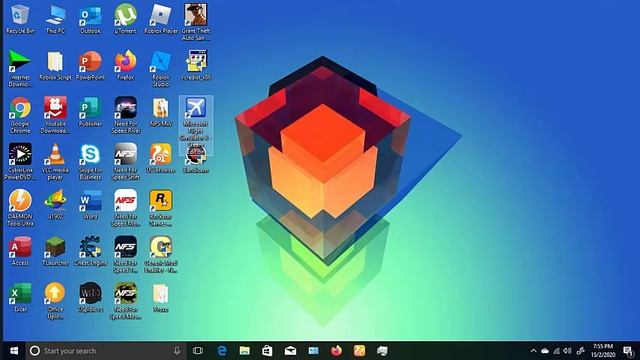The width and height of the screenshot is (640, 360).
Task: Open Microsoft Store from the taskbar
Action: click(x=267, y=351)
